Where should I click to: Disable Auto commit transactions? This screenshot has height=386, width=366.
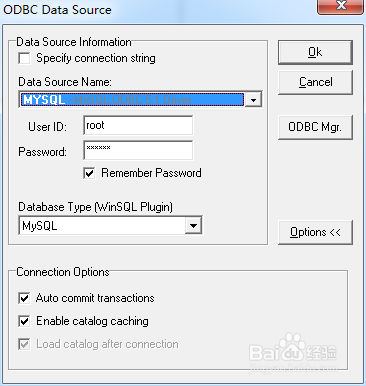(x=24, y=298)
